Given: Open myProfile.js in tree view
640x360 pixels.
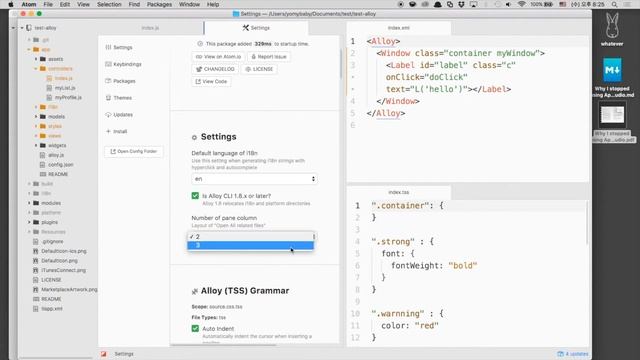Looking at the screenshot, I should point(68,98).
